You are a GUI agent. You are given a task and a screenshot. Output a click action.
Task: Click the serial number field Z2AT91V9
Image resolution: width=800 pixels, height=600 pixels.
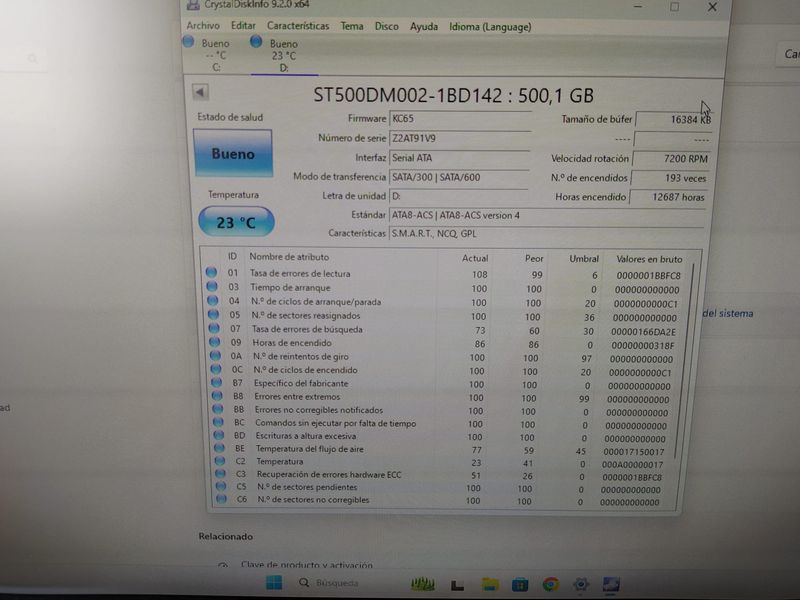(460, 138)
